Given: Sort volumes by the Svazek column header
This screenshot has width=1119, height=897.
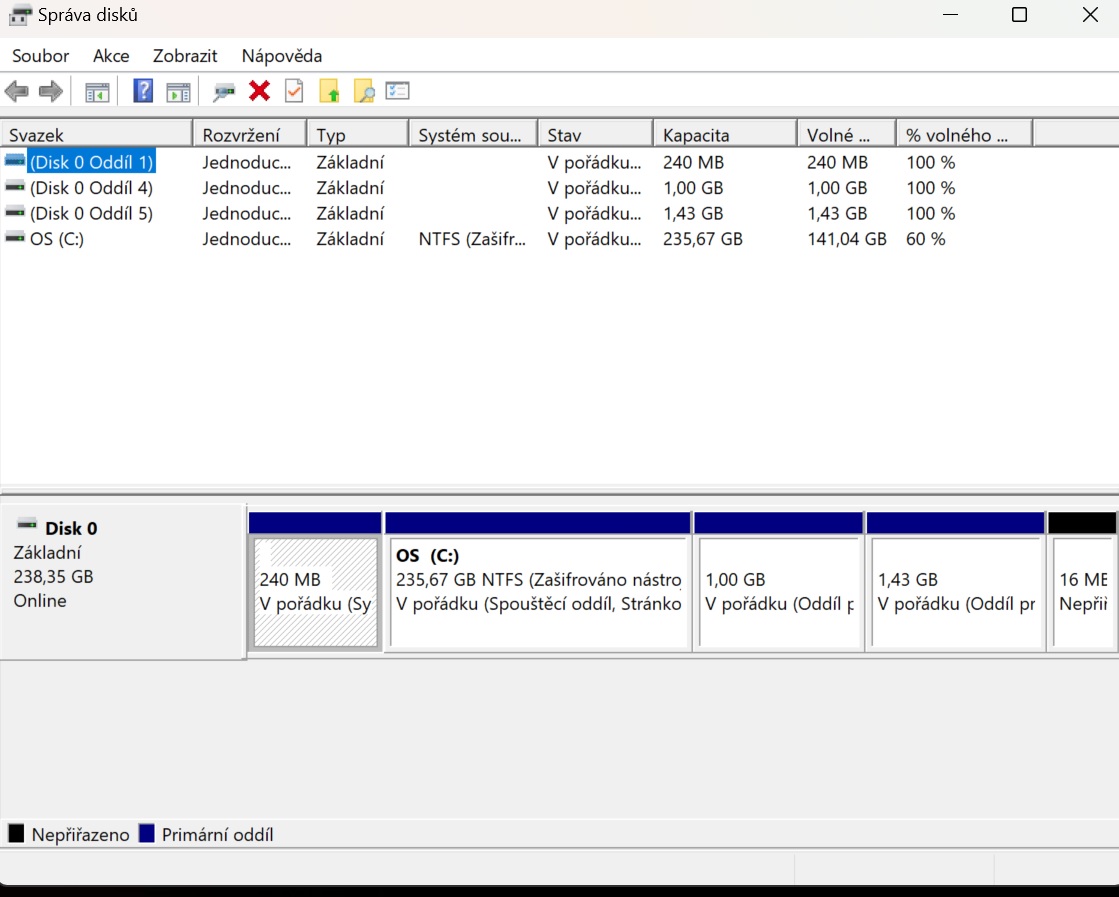Looking at the screenshot, I should tap(96, 135).
